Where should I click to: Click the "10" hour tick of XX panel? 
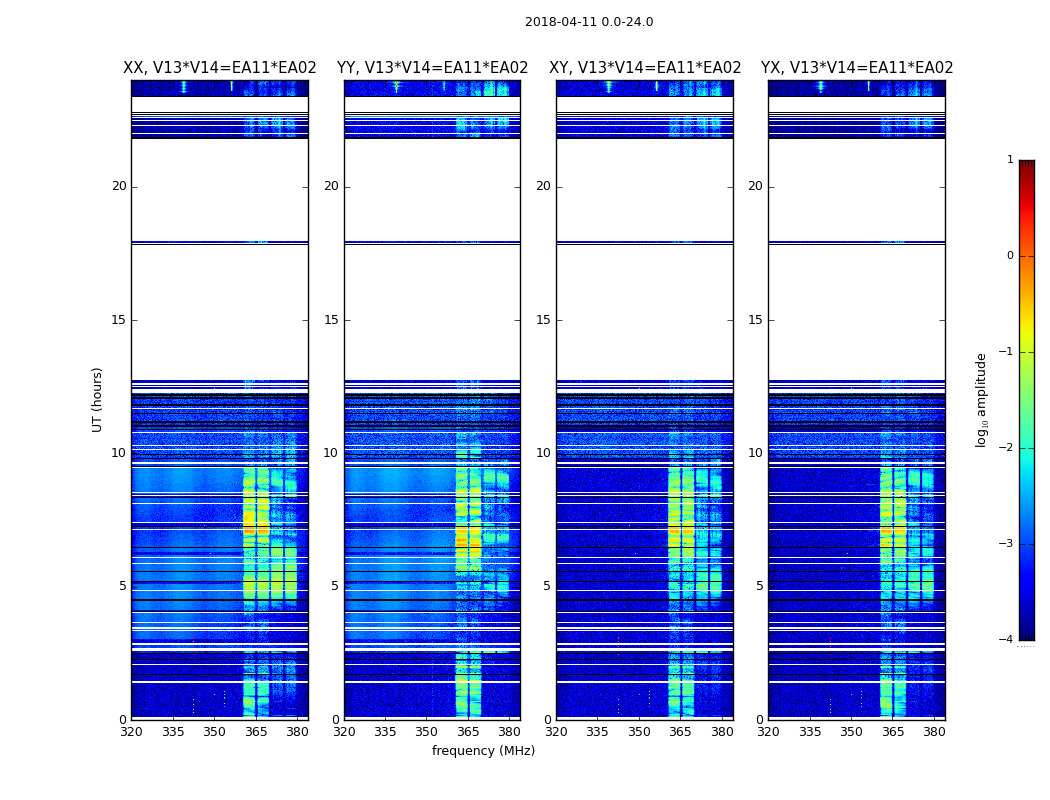point(119,453)
